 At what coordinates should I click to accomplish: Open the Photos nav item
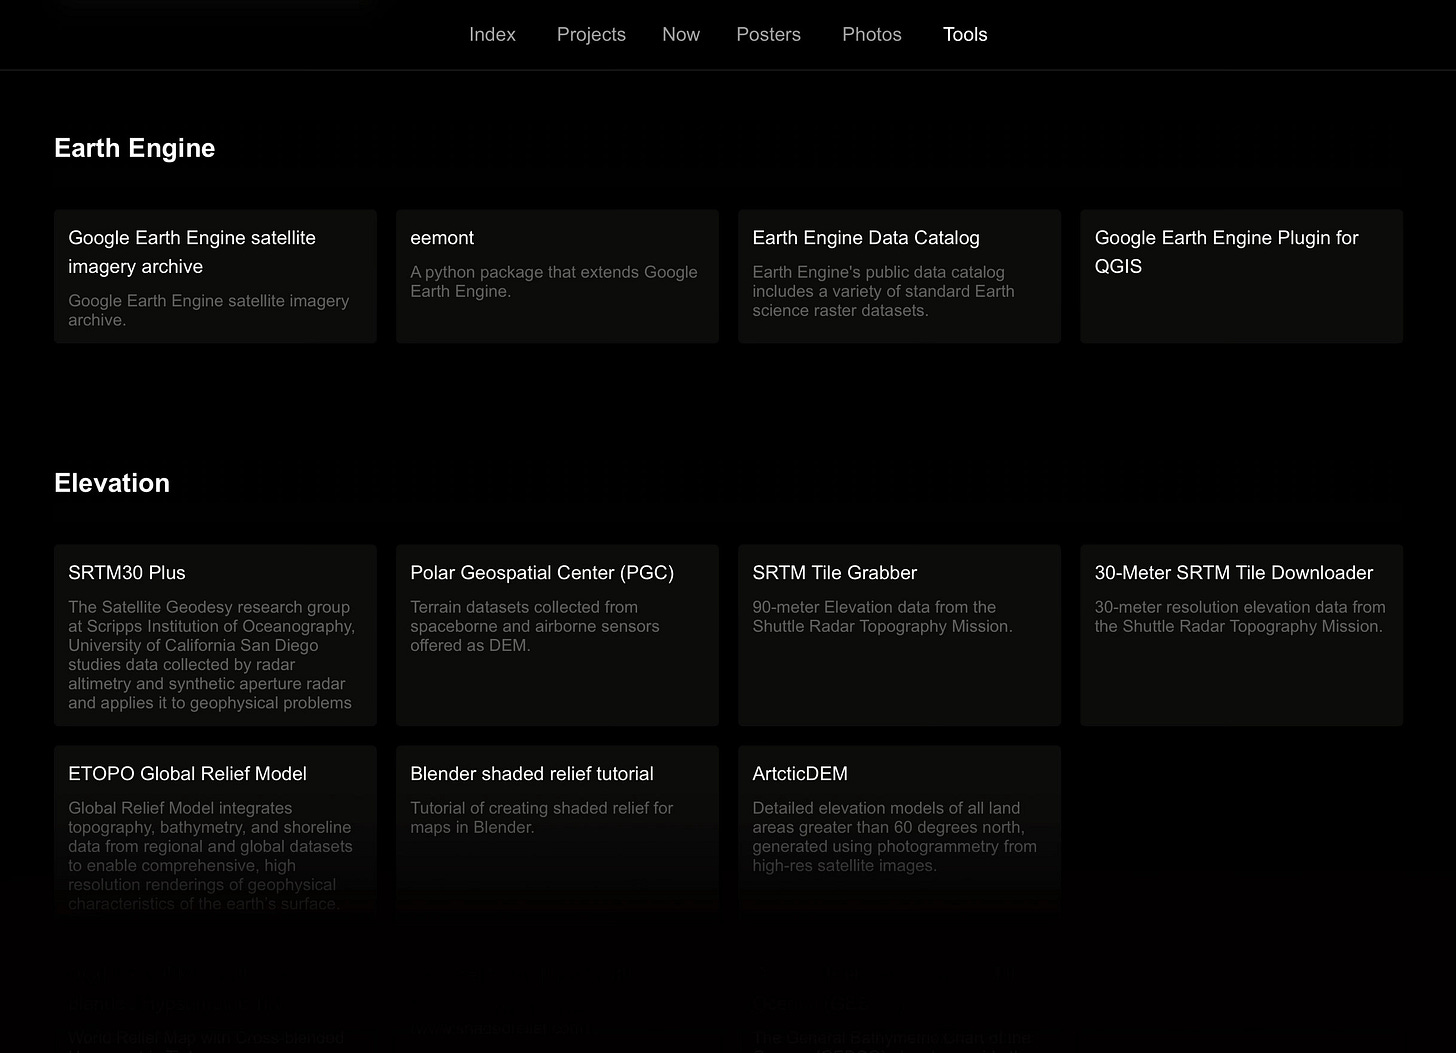pos(872,34)
